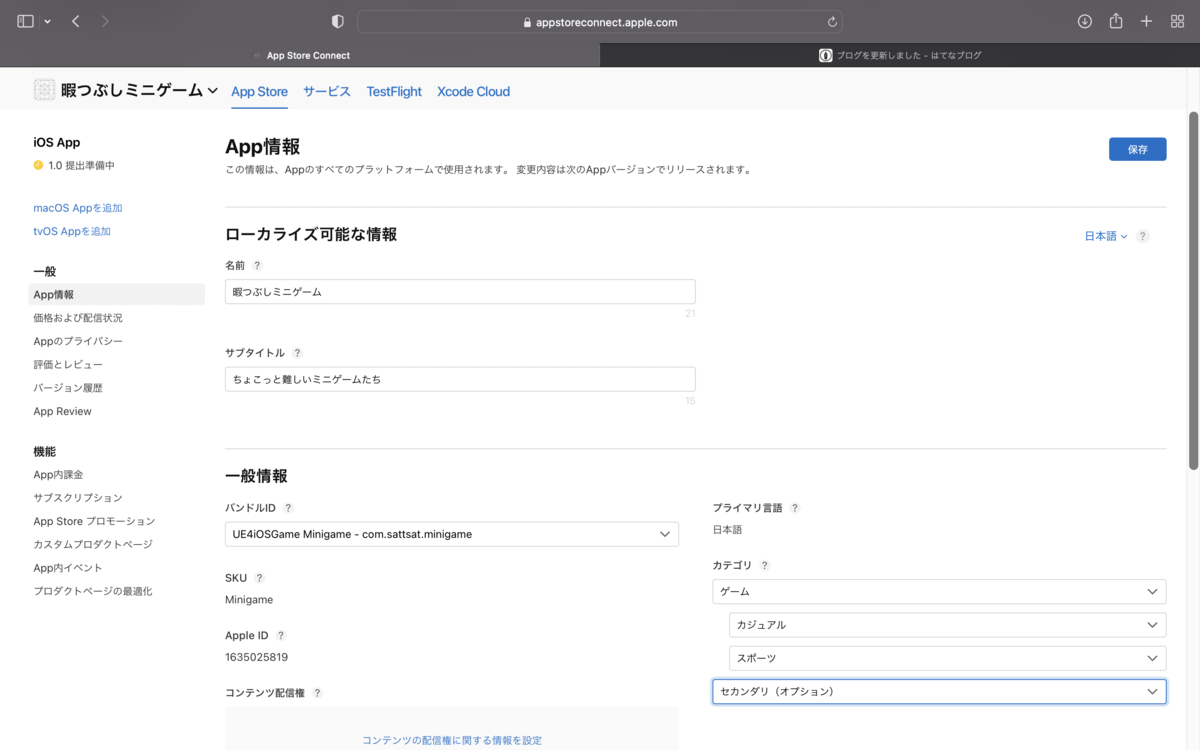1200x750 pixels.
Task: Open App Review in sidebar
Action: pyautogui.click(x=62, y=411)
